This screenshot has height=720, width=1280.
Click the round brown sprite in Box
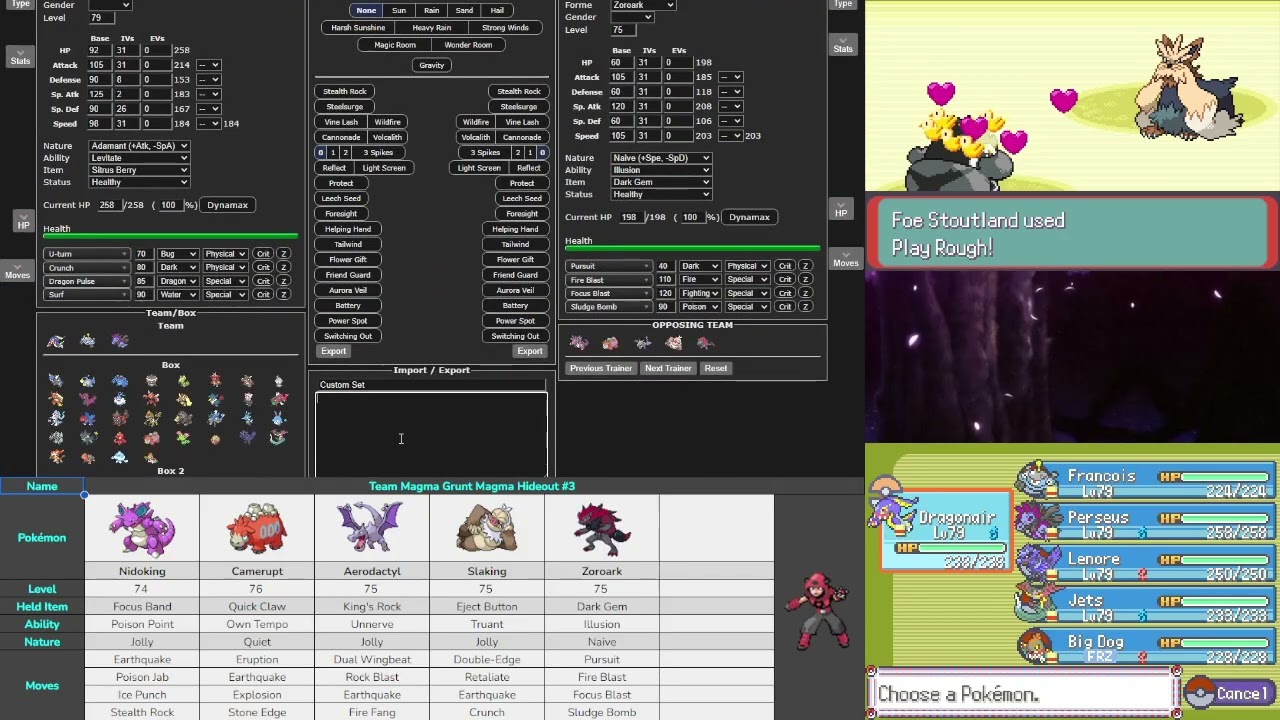215,438
